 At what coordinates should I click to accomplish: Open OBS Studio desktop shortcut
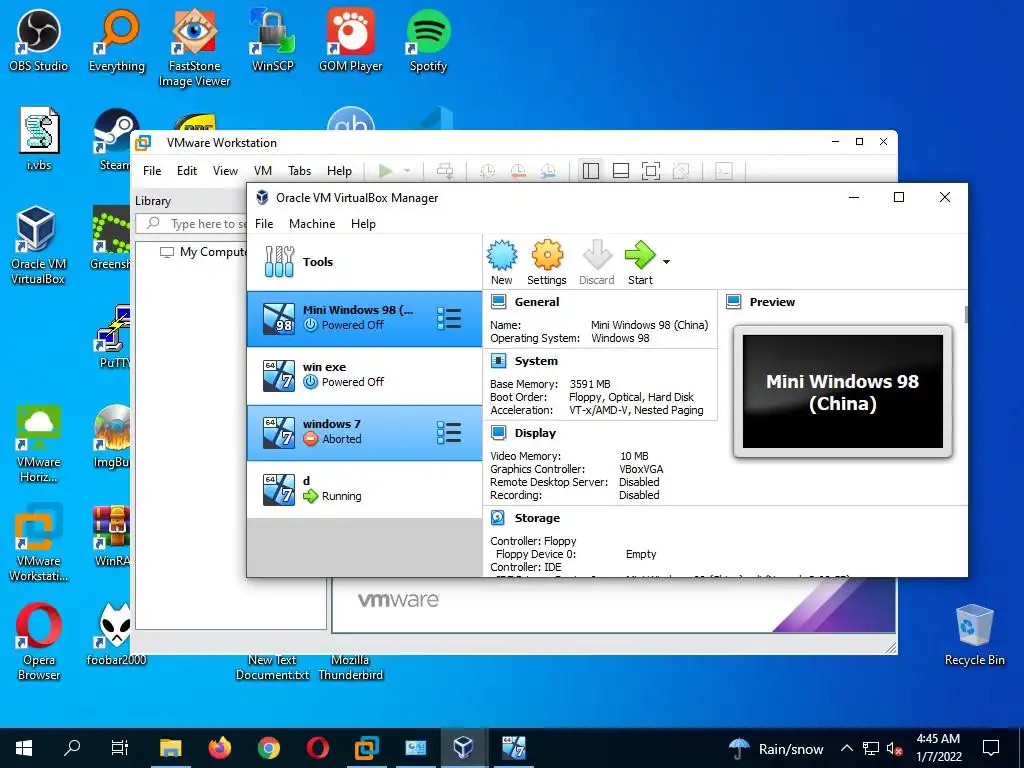[x=39, y=40]
